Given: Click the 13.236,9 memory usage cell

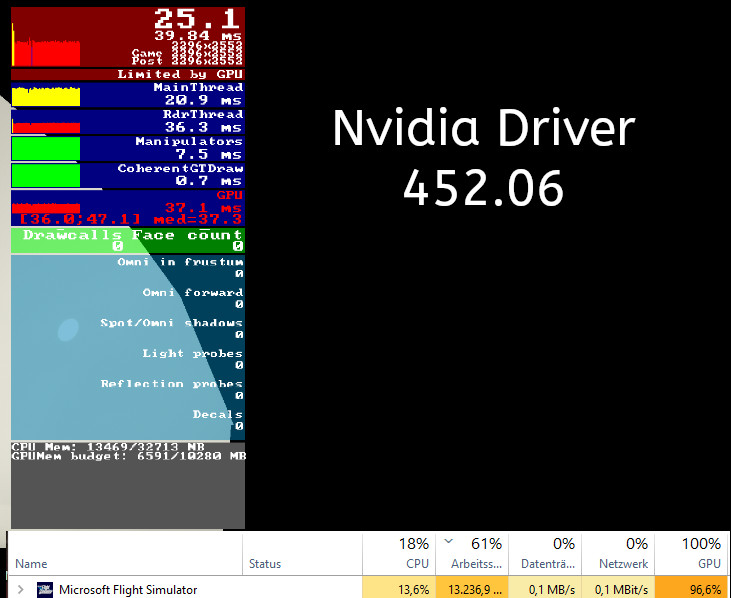Looking at the screenshot, I should point(472,587).
